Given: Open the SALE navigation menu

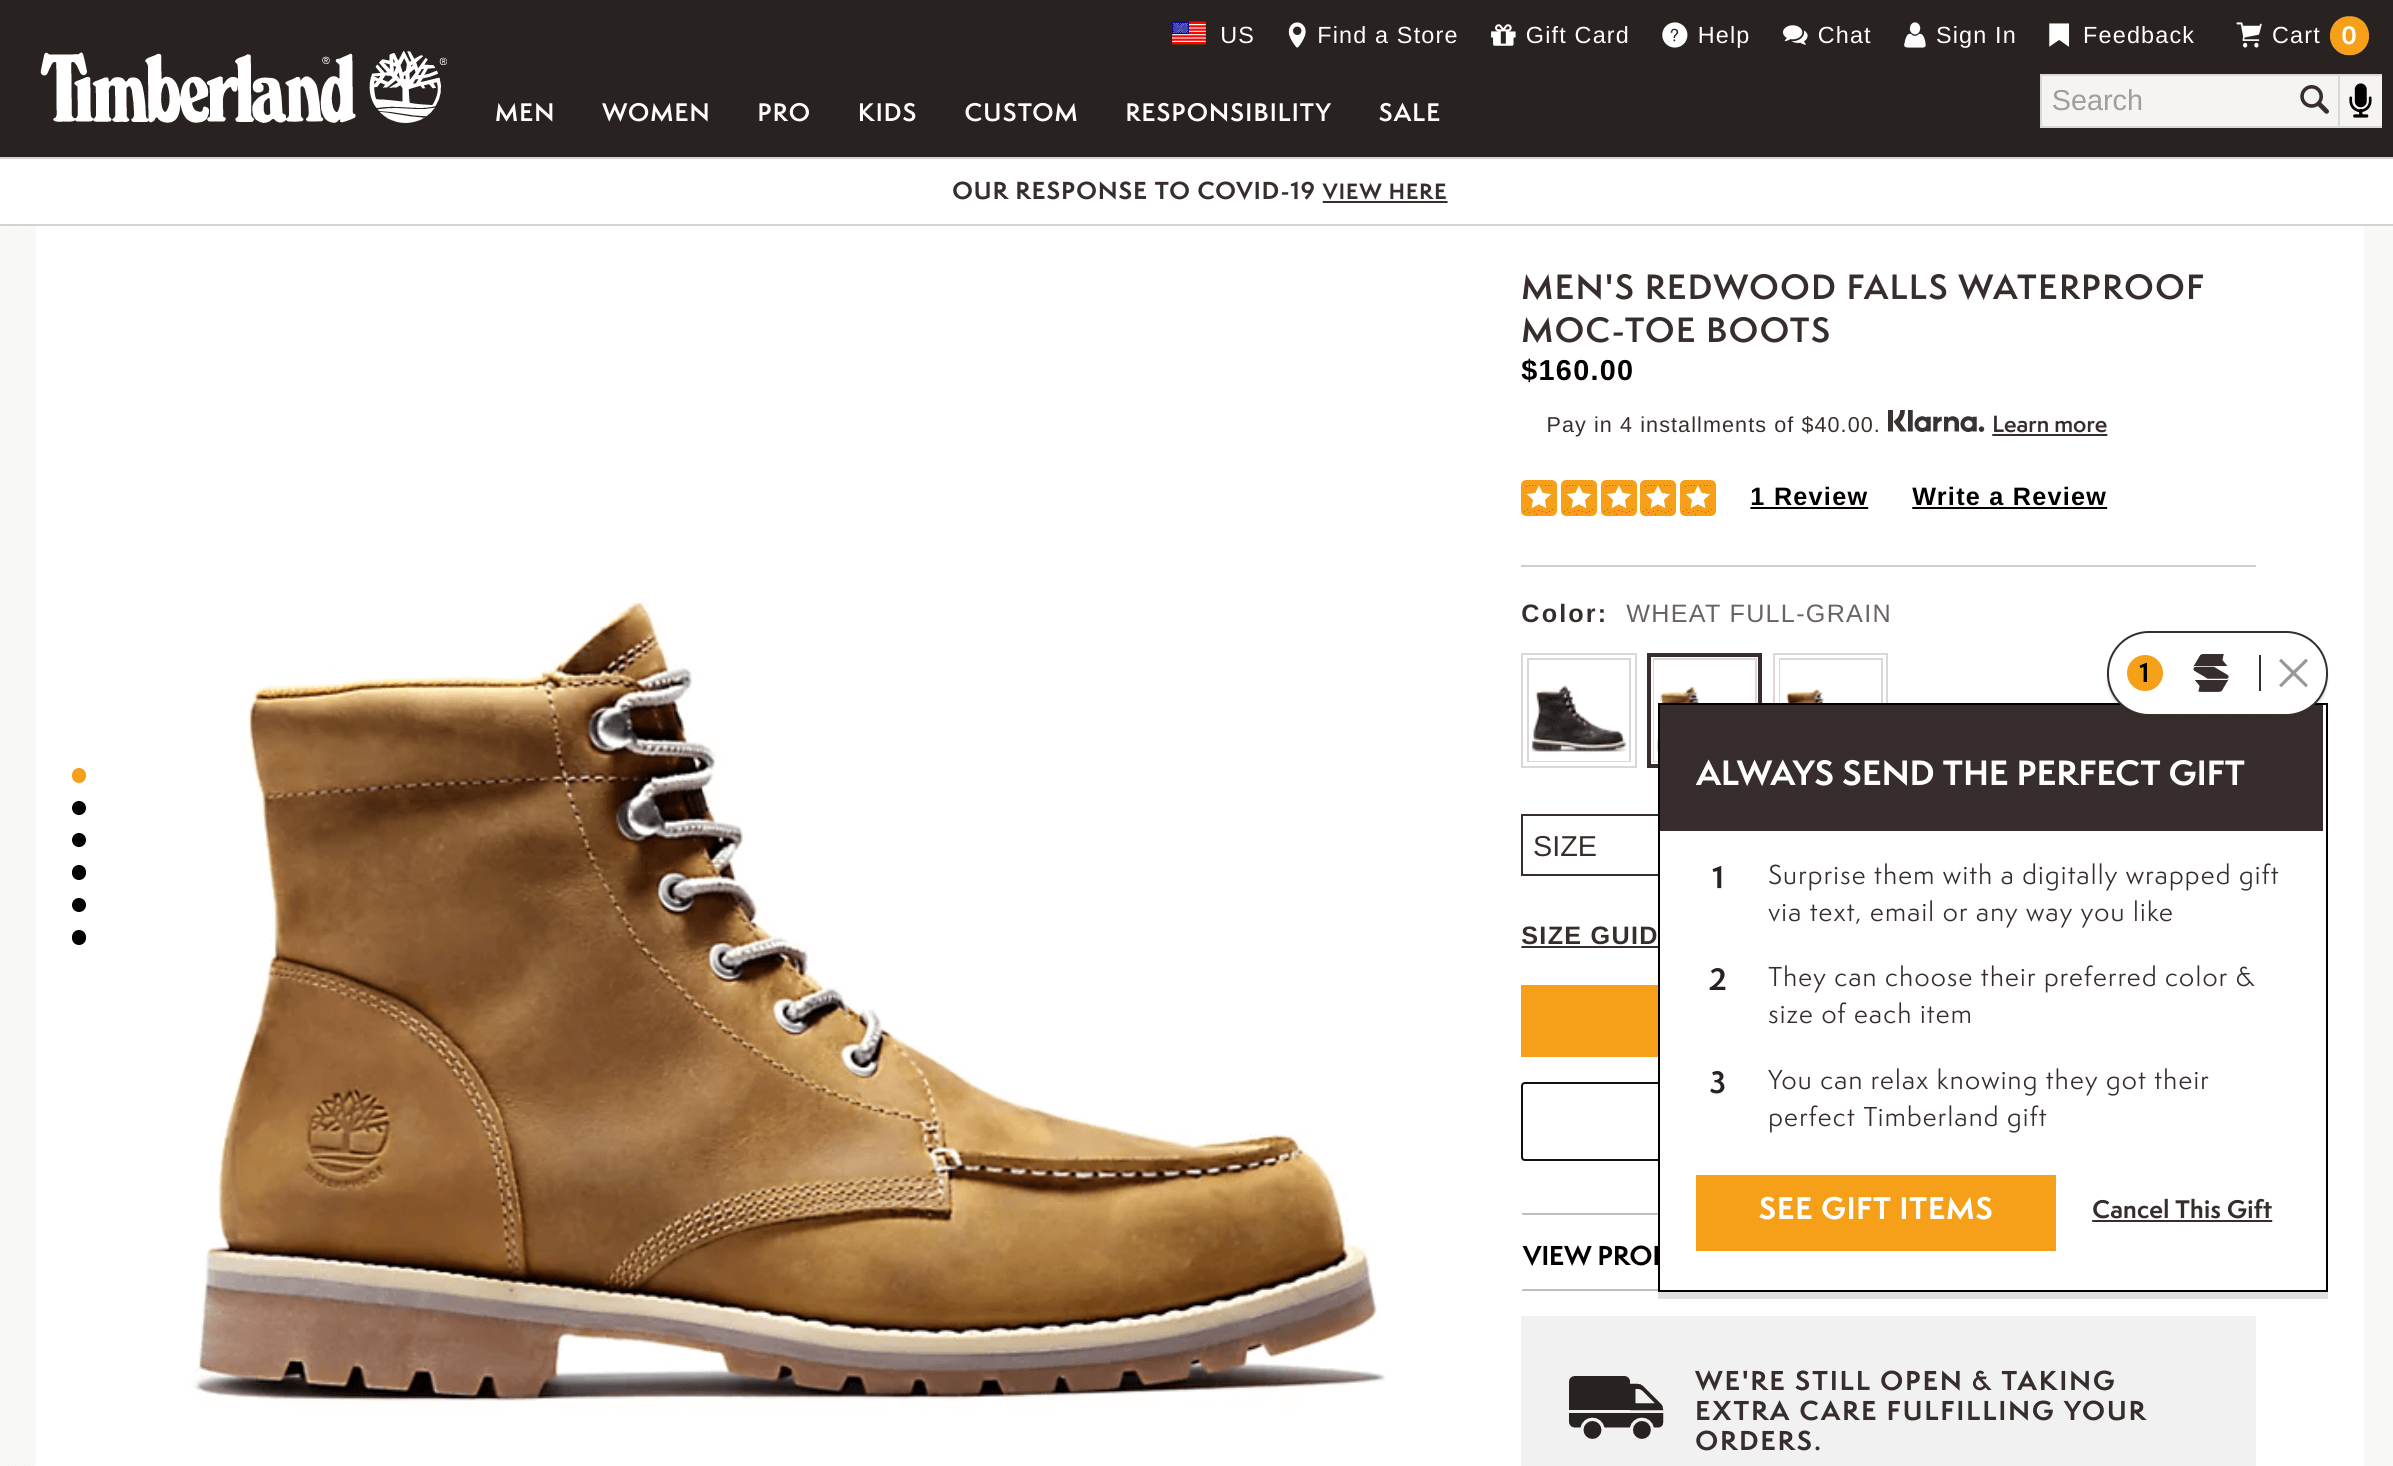Looking at the screenshot, I should pos(1409,112).
